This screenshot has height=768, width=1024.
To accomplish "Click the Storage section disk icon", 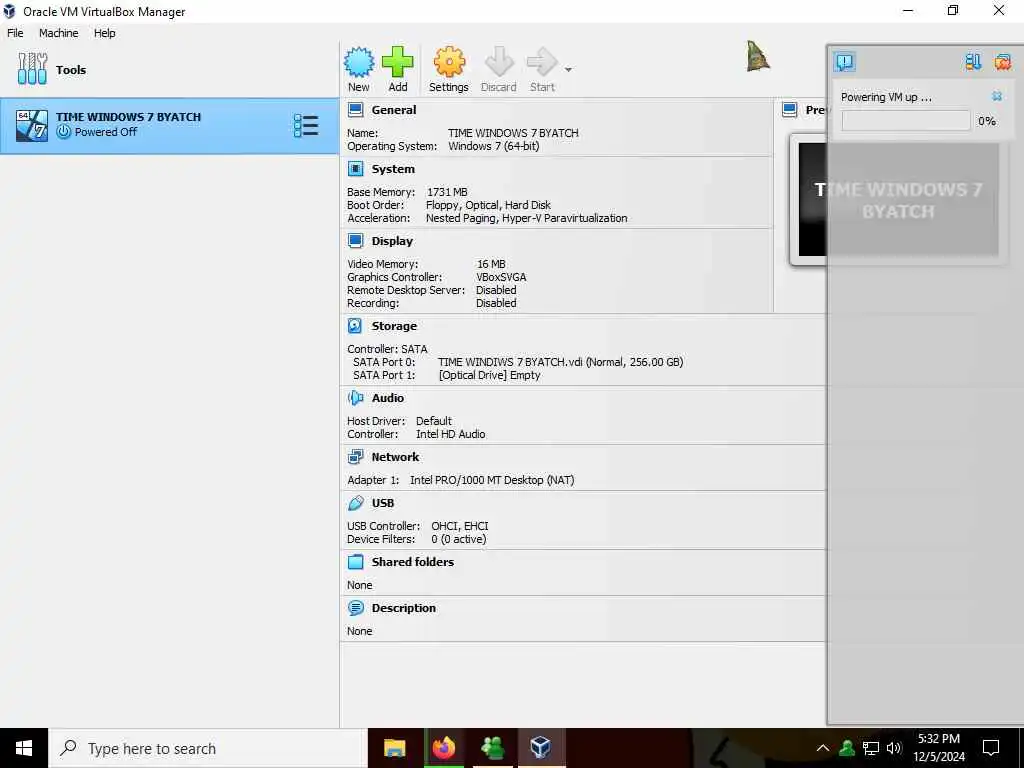I will [x=355, y=326].
